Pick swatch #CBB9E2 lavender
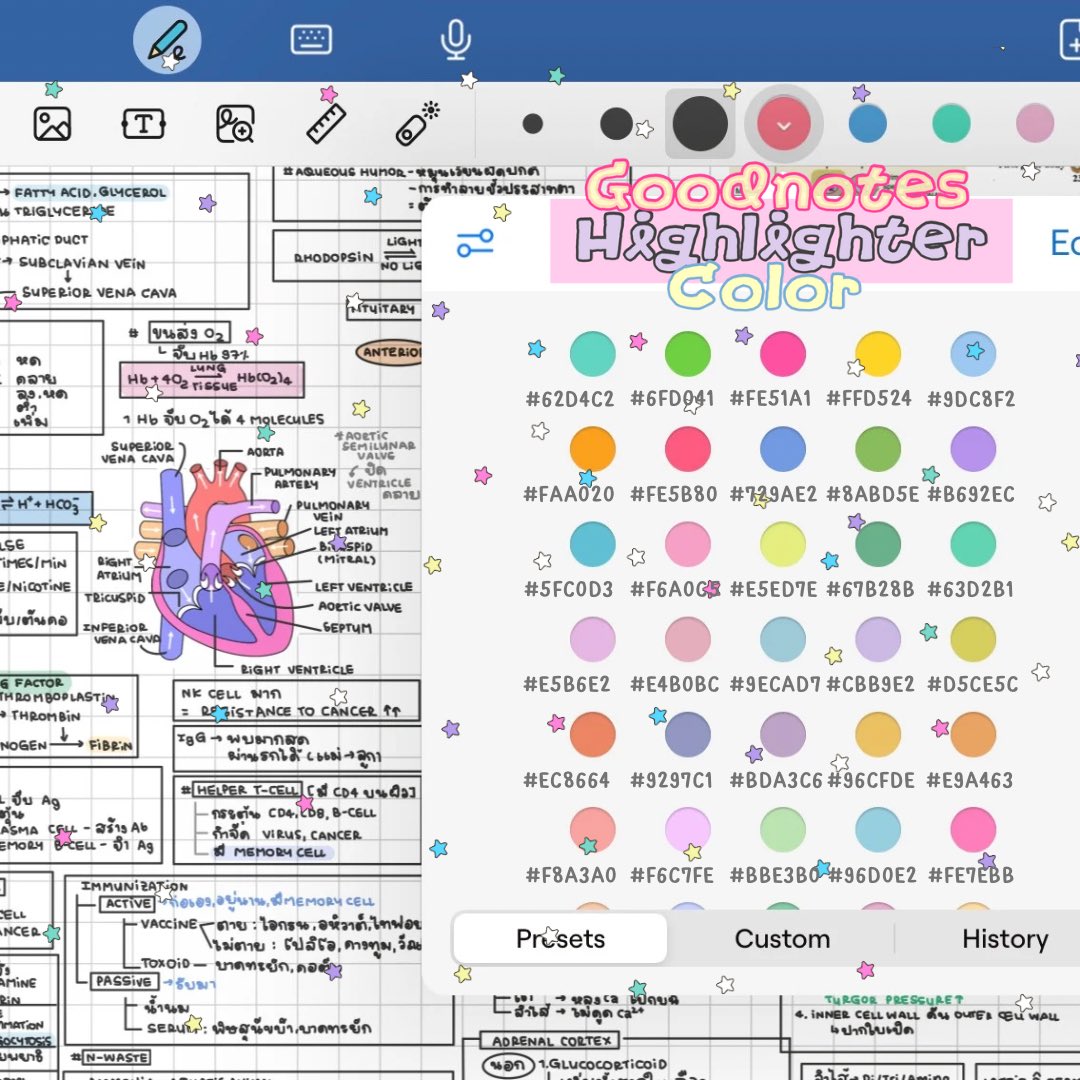 tap(878, 639)
